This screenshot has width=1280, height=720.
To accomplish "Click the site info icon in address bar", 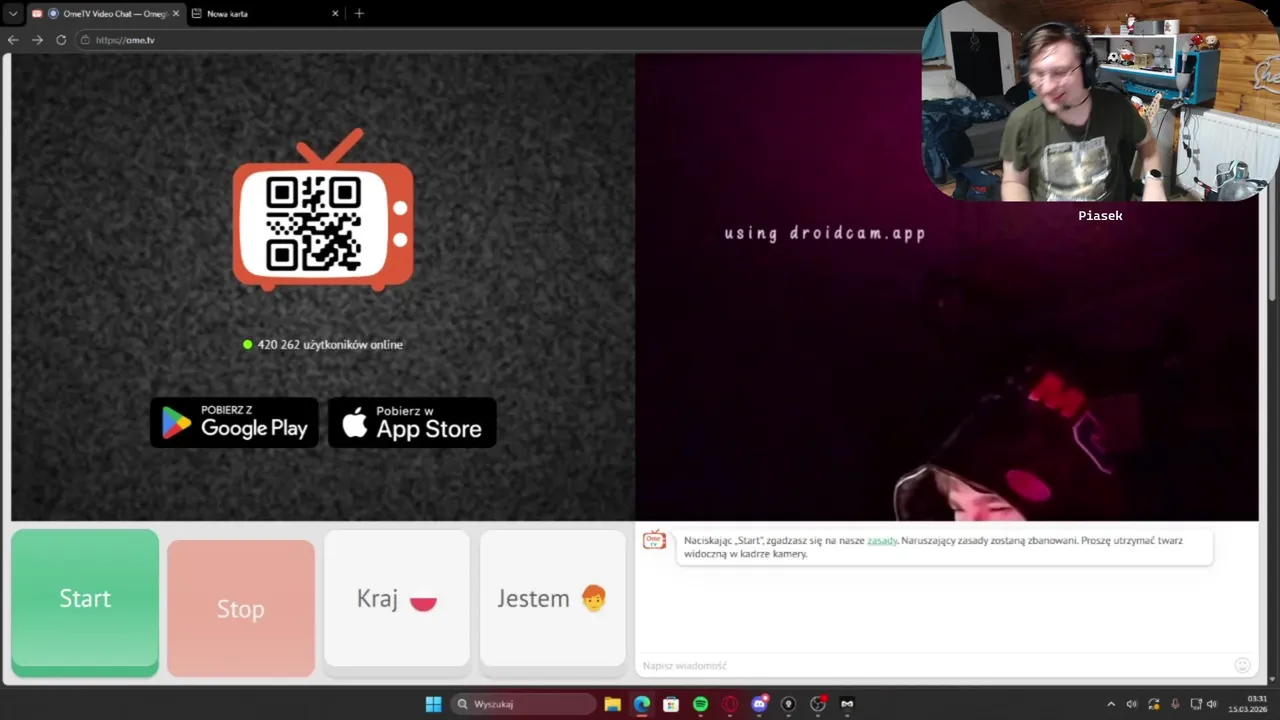I will click(86, 40).
